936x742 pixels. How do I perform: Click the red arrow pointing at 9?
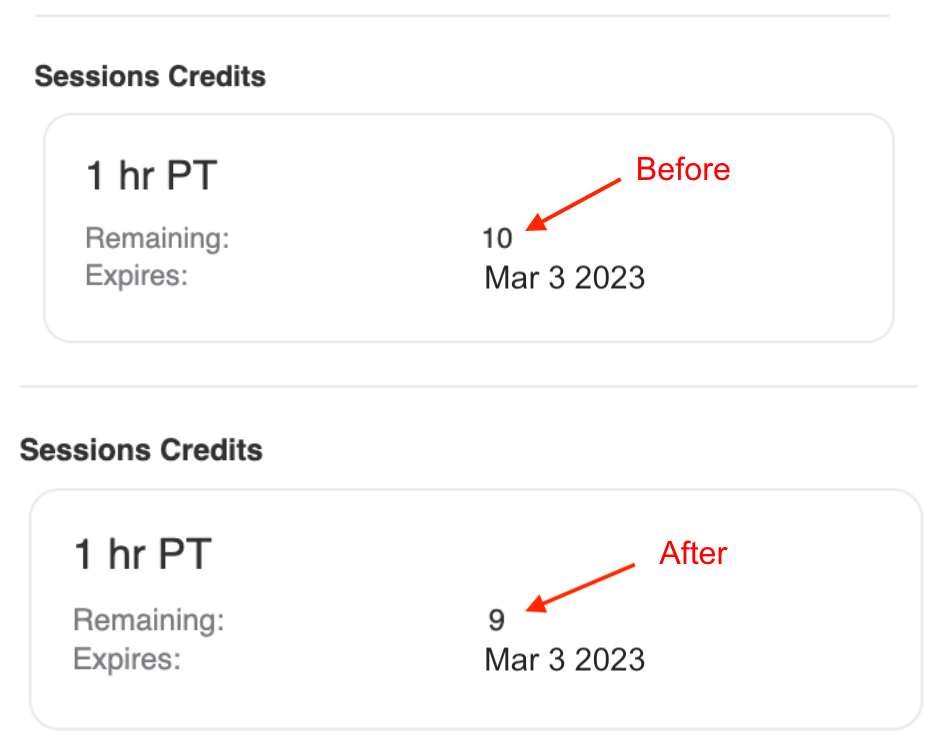[583, 587]
